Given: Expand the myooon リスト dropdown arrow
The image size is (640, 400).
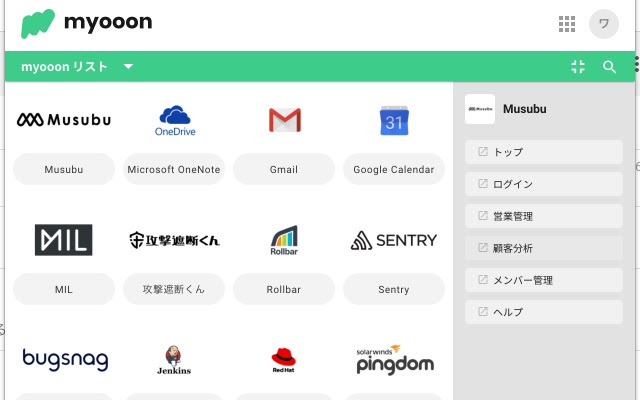Looking at the screenshot, I should tap(128, 67).
